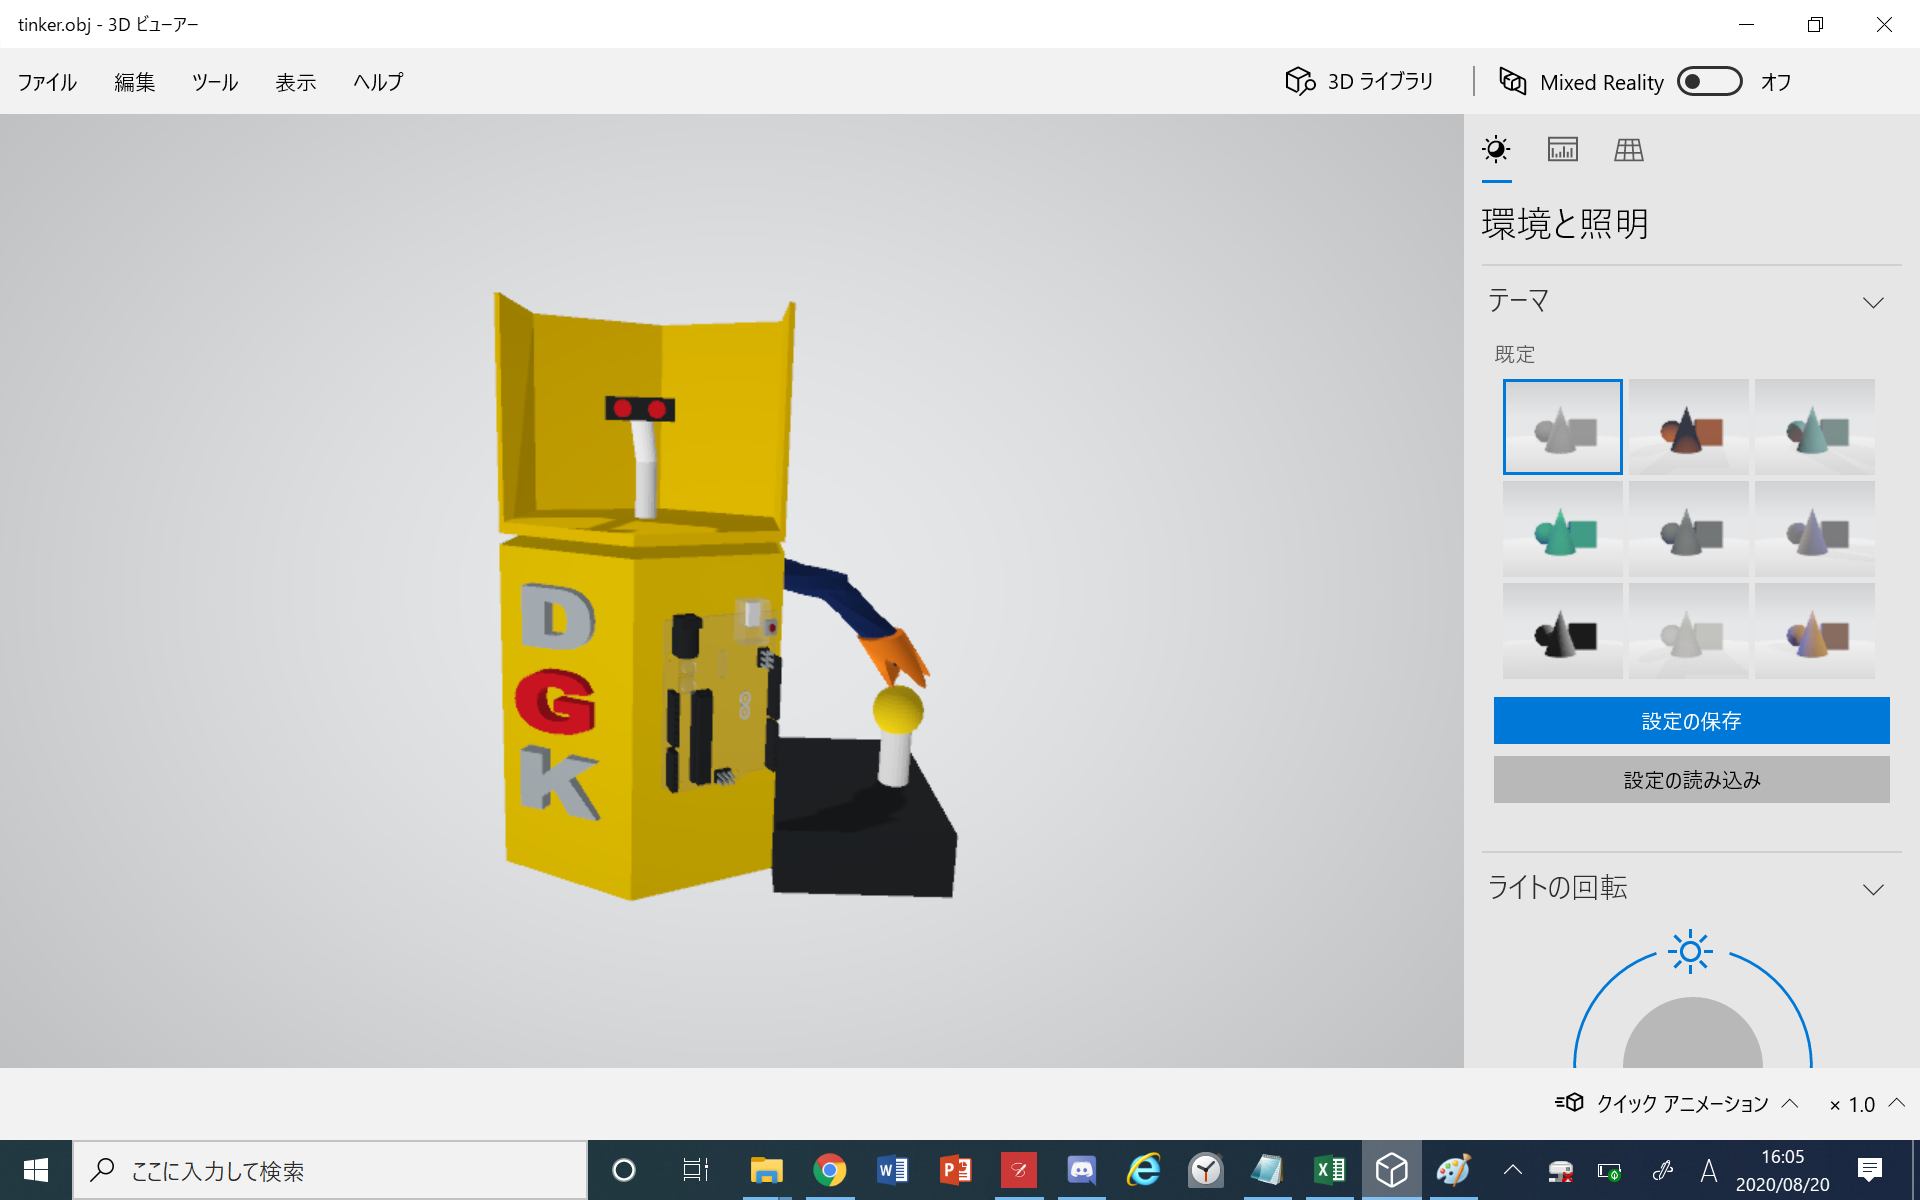Screen dimensions: 1920x1200
Task: Show hidden system tray icons
Action: (x=1513, y=1170)
